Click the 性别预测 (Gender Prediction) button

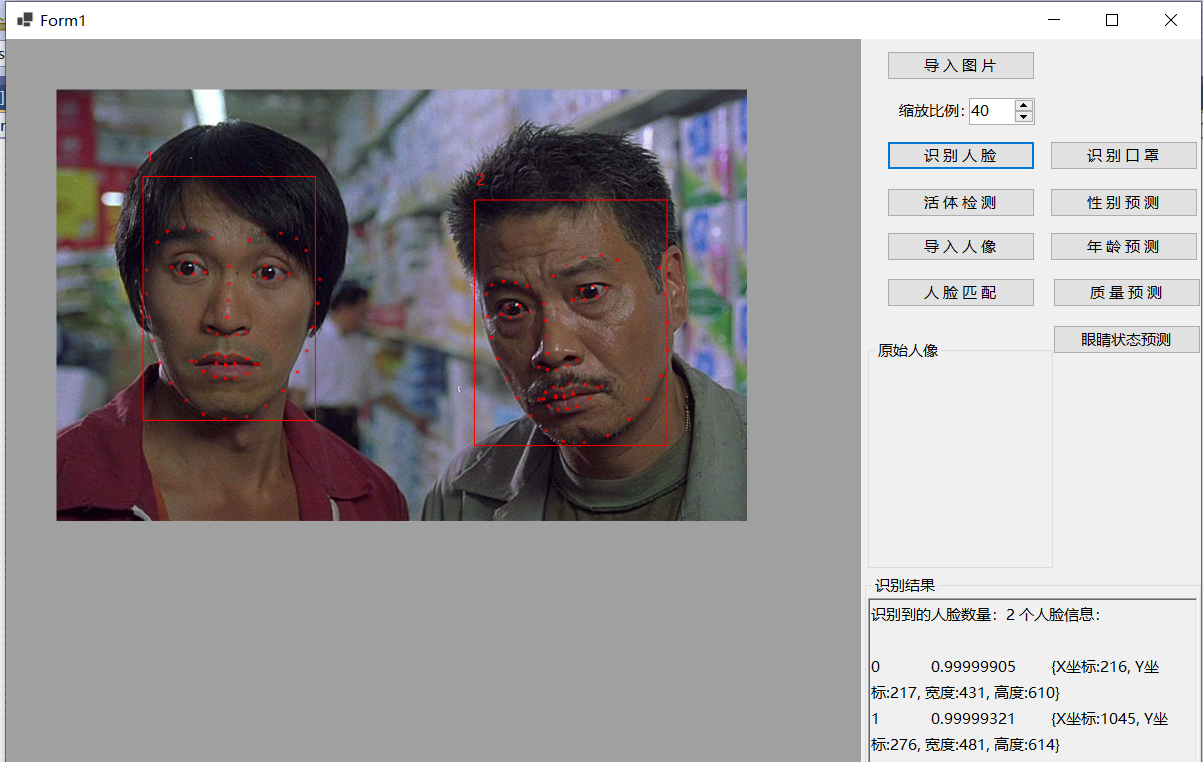click(x=1124, y=202)
